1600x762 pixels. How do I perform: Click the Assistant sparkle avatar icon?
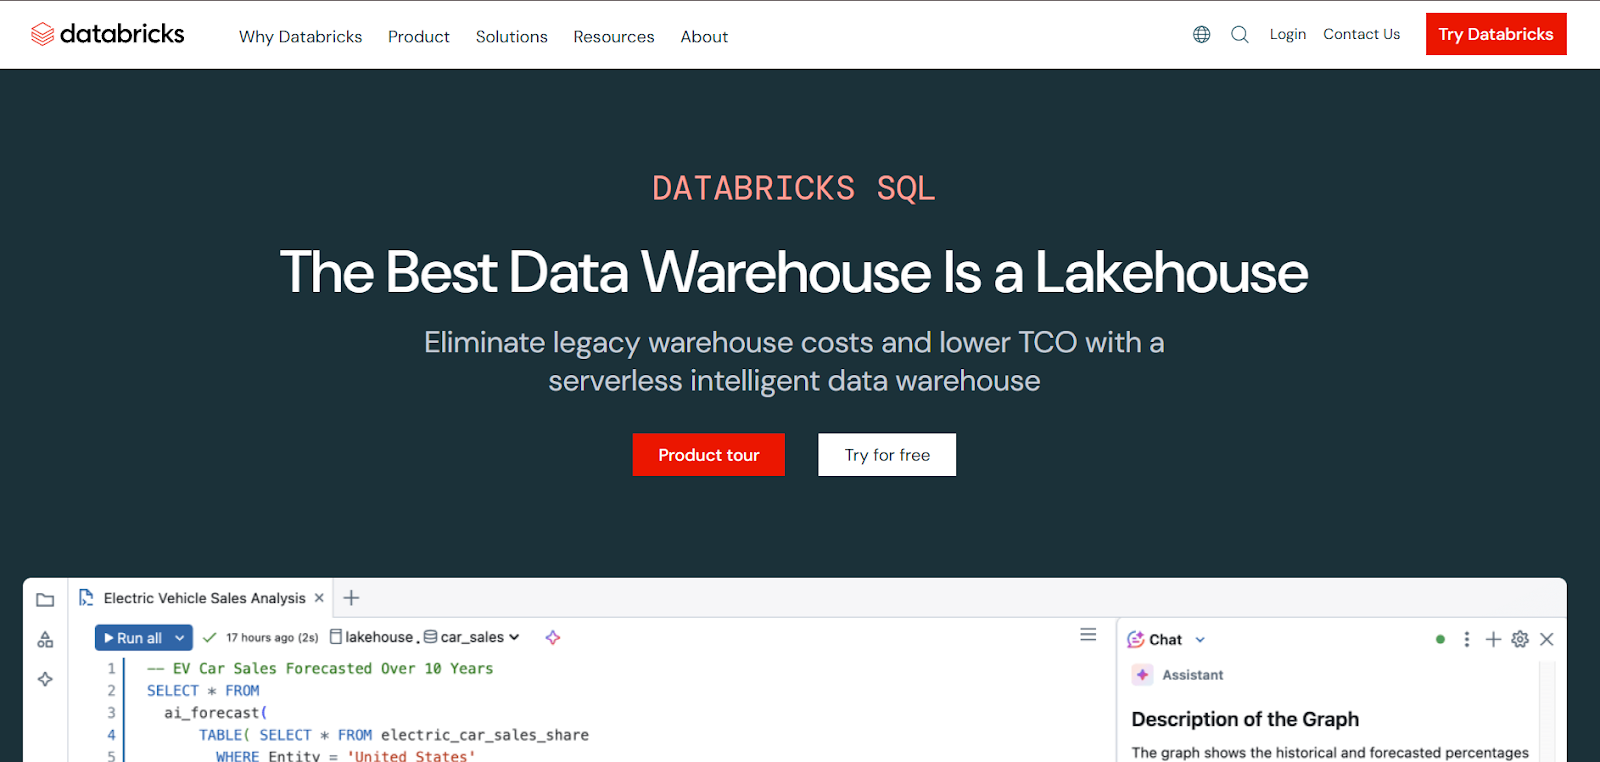coord(1142,675)
